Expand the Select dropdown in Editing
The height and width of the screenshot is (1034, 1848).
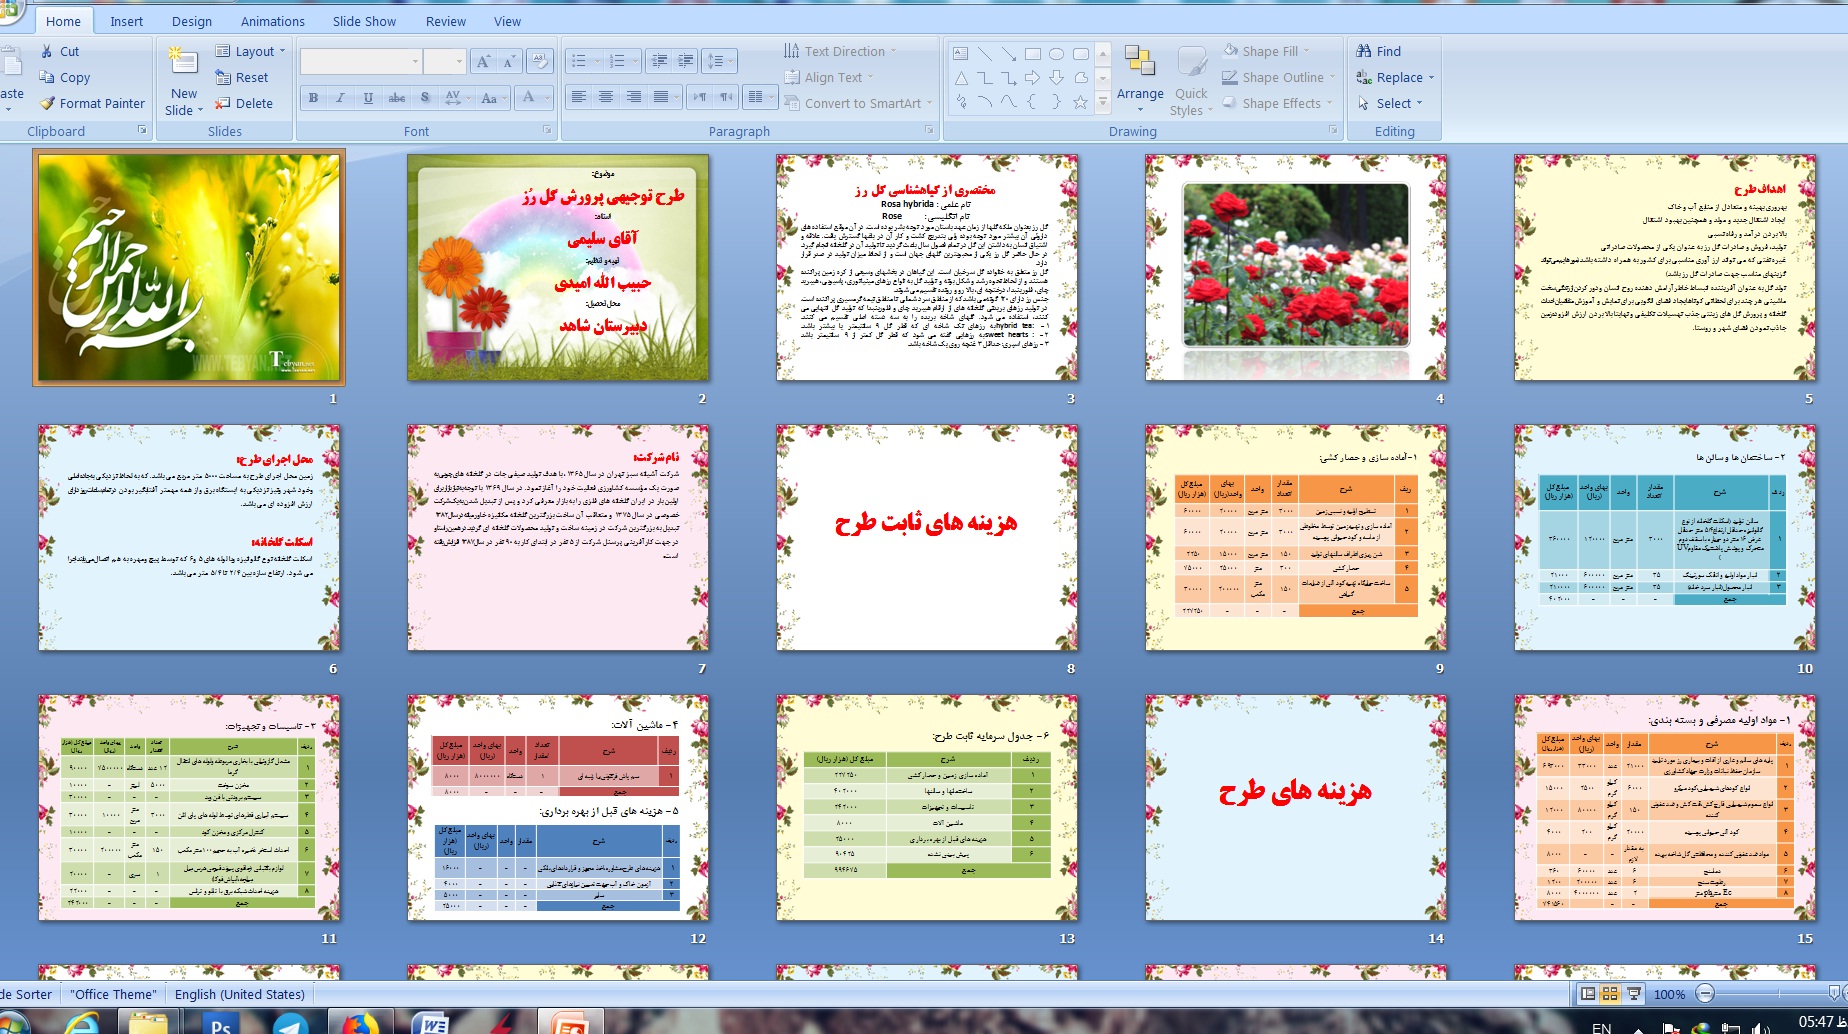(x=1419, y=103)
